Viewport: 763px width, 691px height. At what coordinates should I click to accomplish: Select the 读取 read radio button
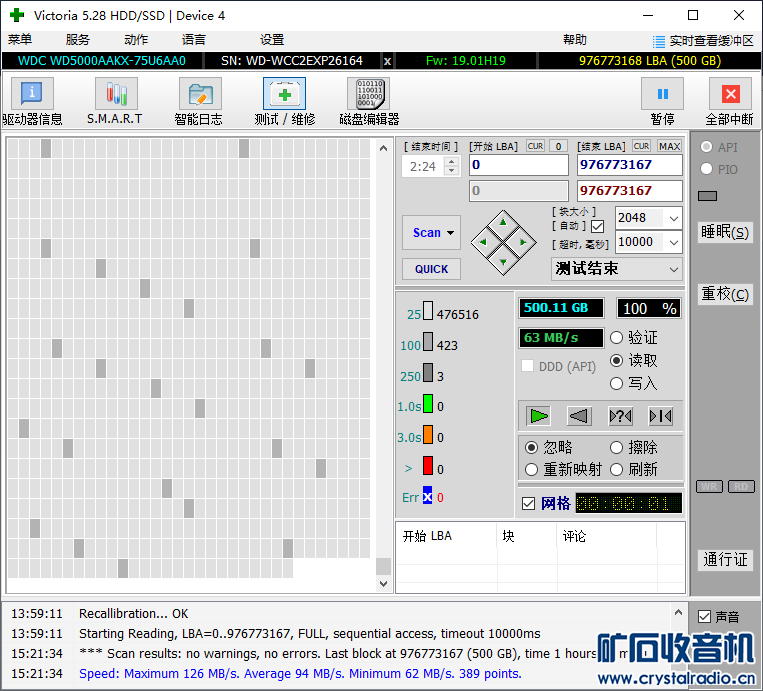tap(616, 360)
